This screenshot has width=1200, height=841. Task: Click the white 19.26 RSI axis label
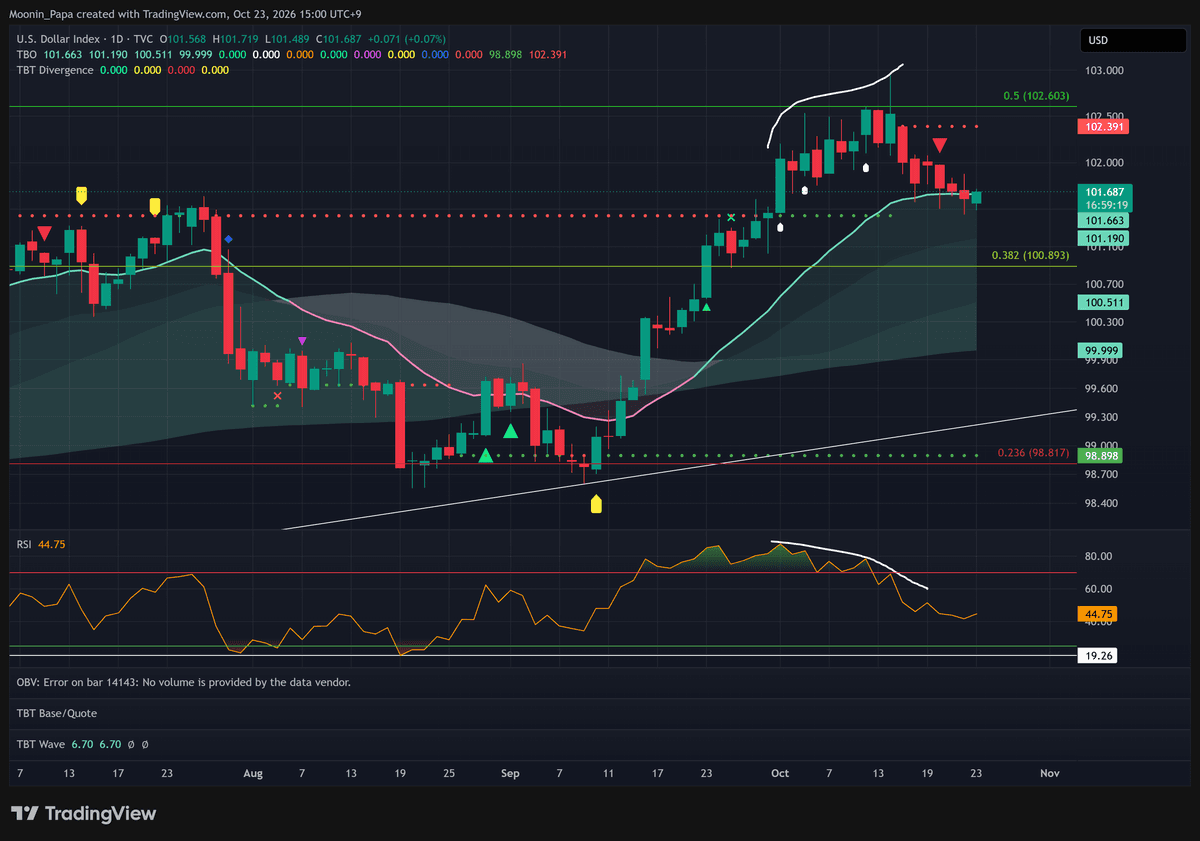point(1098,656)
